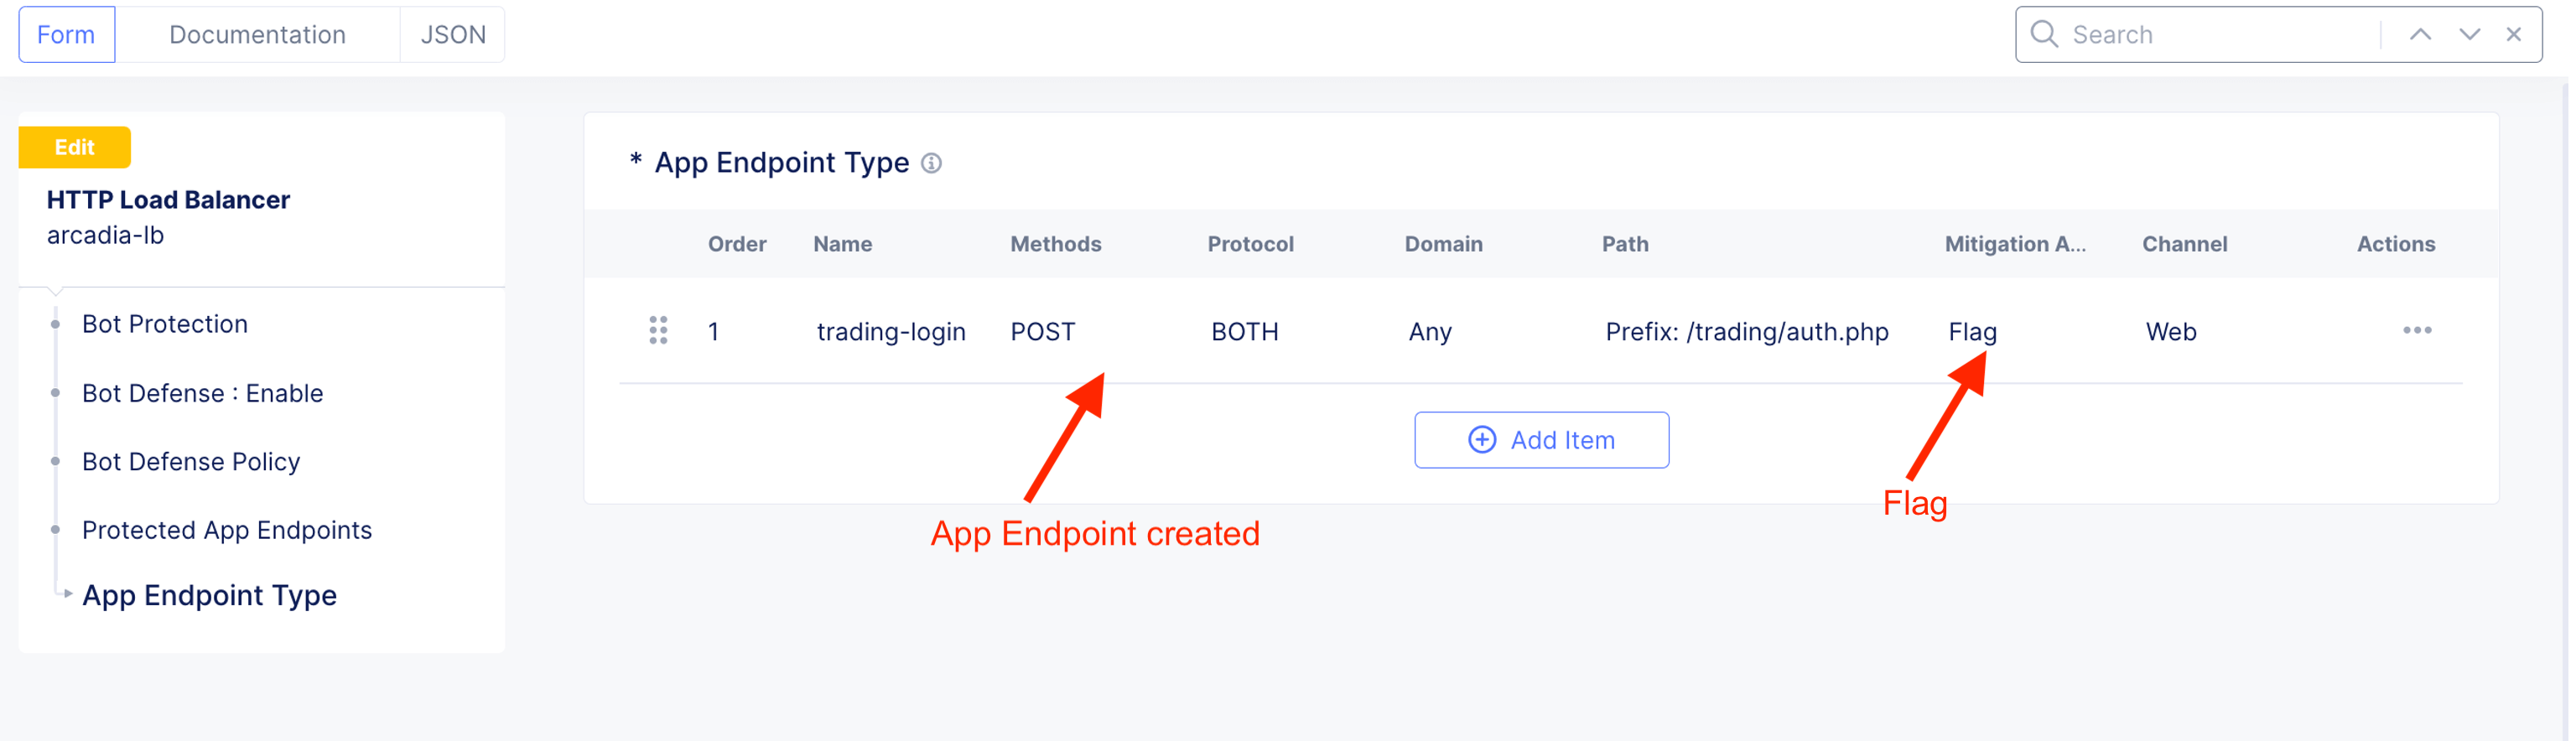This screenshot has height=741, width=2576.
Task: Click the Mitigation Action column header
Action: tap(2014, 244)
